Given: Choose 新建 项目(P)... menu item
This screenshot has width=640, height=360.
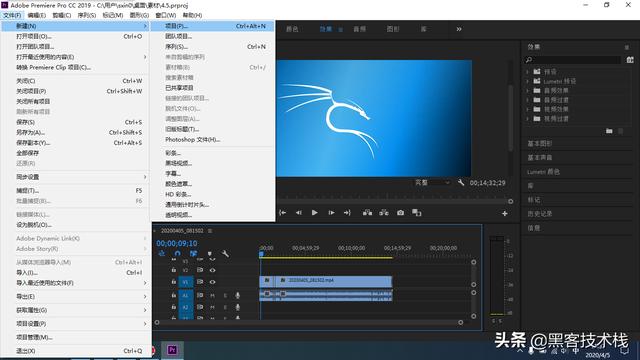Looking at the screenshot, I should pyautogui.click(x=212, y=26).
